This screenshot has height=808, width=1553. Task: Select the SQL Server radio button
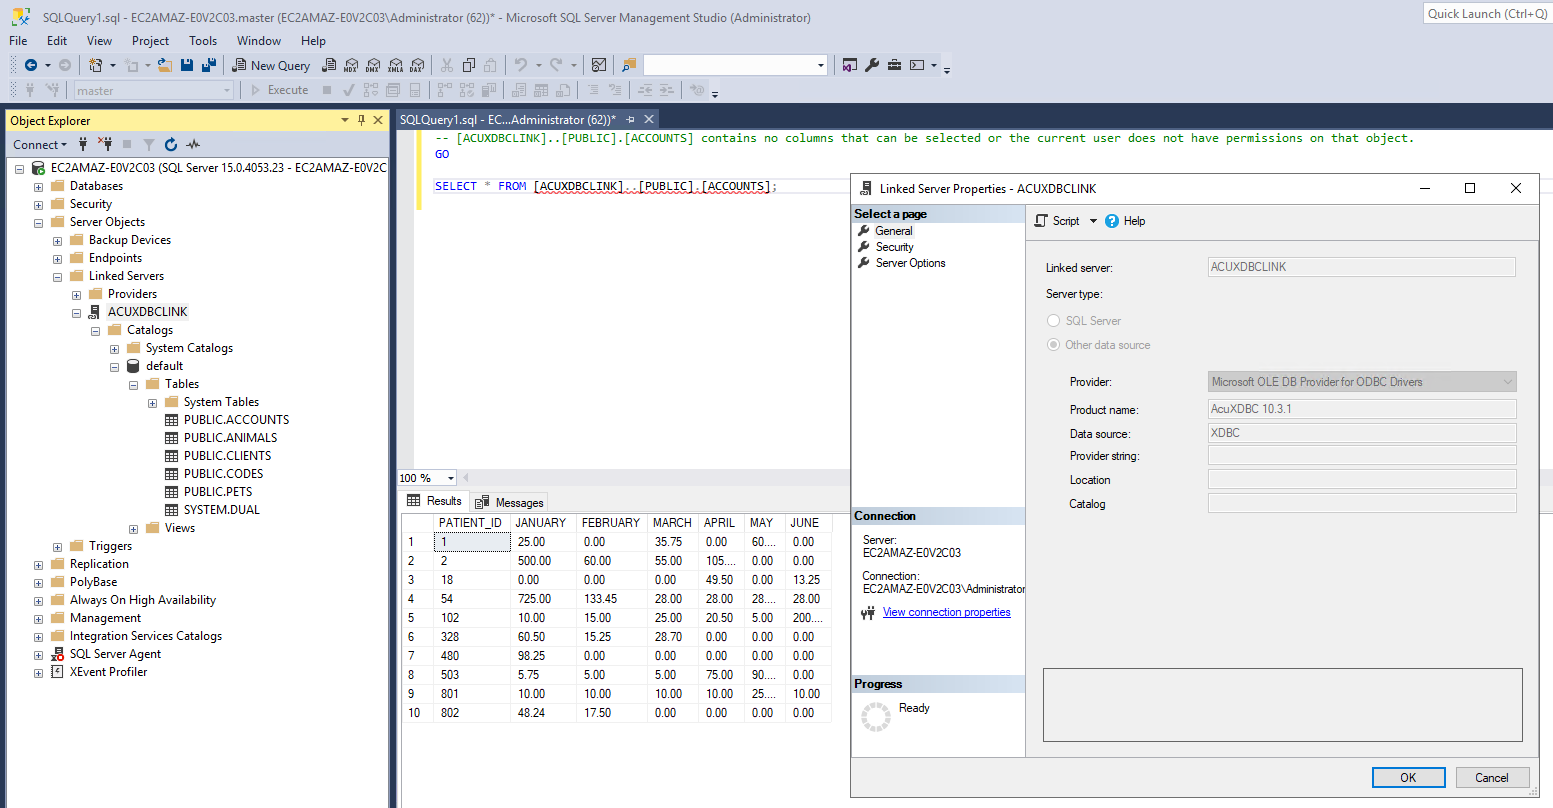[x=1053, y=321]
